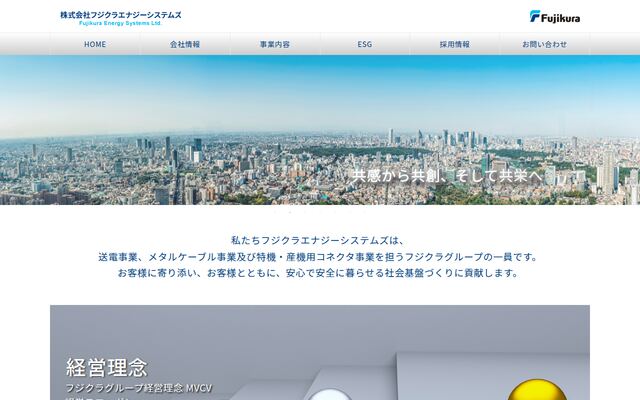Go to the HOME menu item
640x400 pixels.
95,44
